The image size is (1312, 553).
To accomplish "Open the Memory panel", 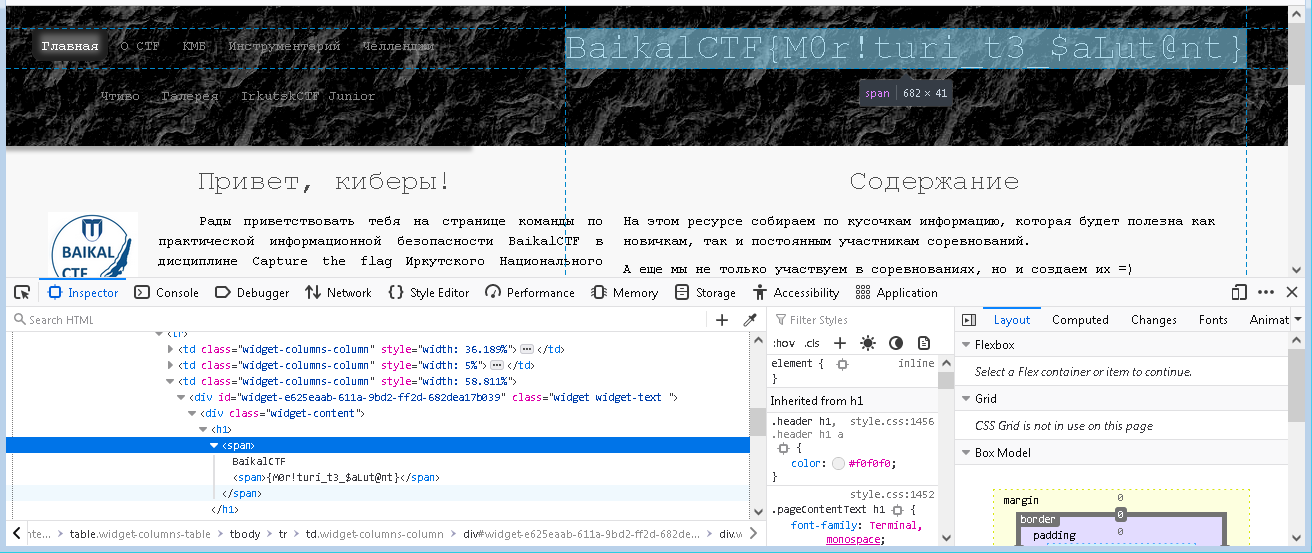I will 624,293.
